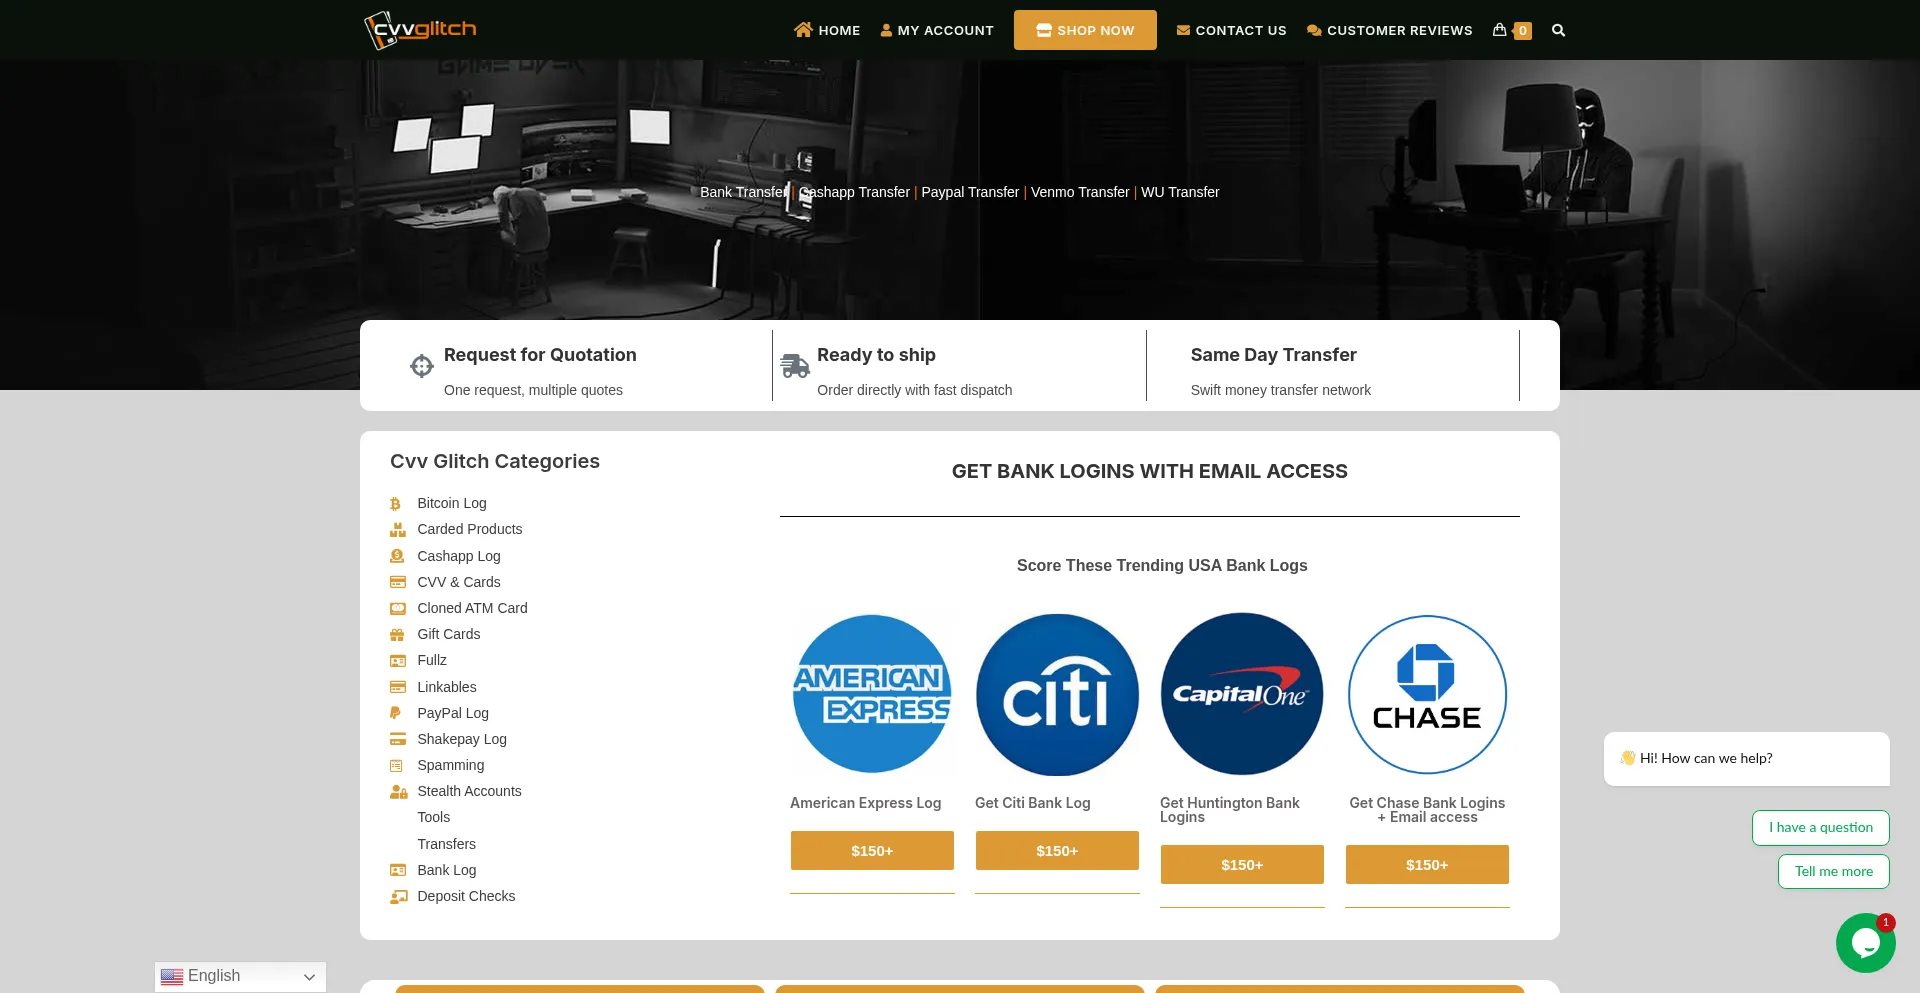
Task: Open the My Account menu item
Action: [937, 31]
